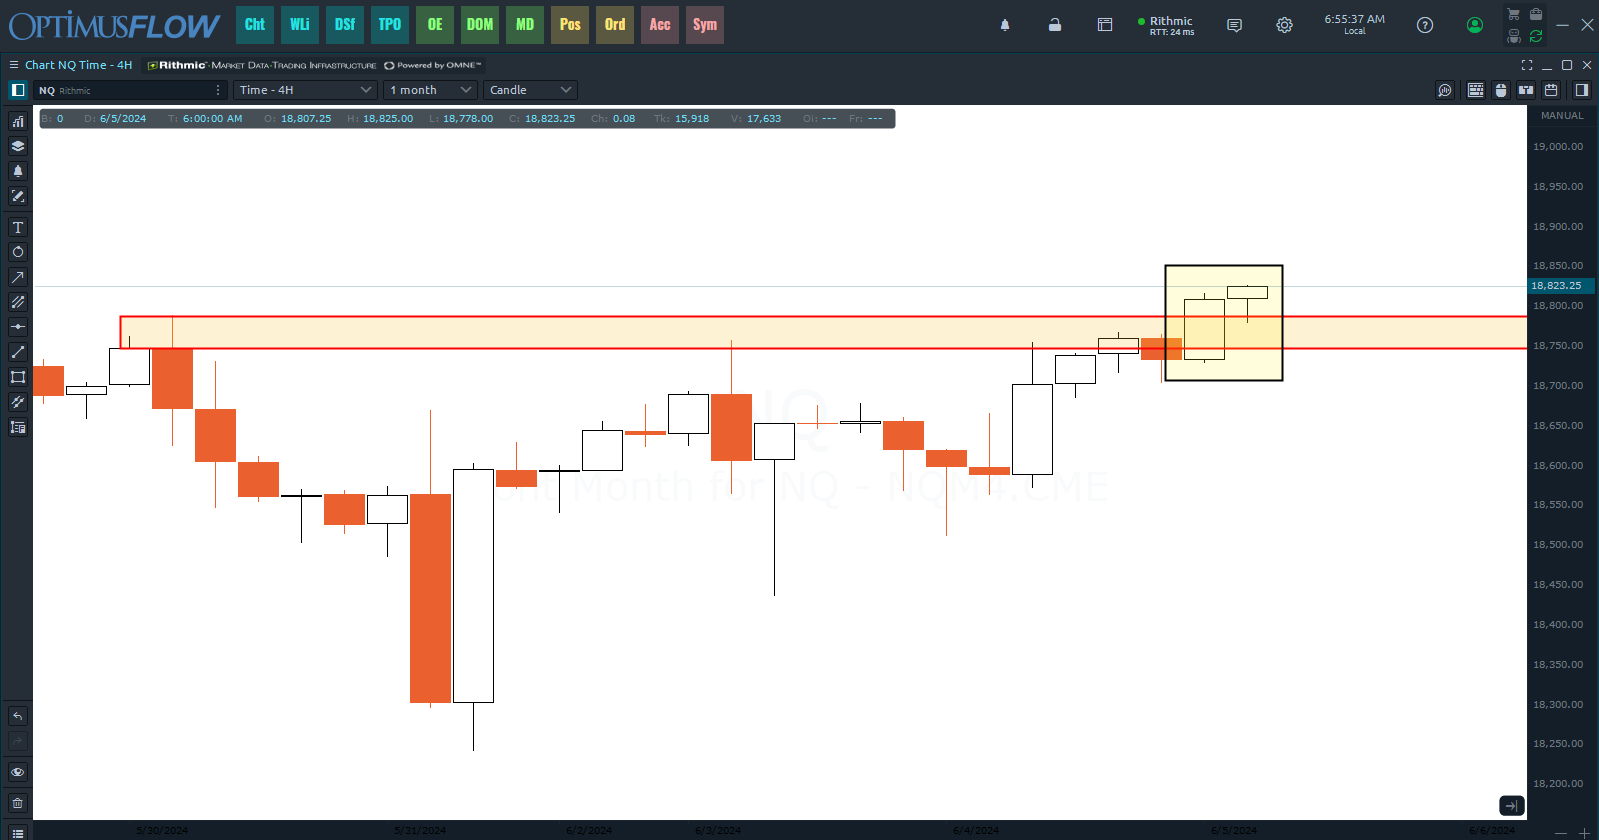1599x840 pixels.
Task: Click the Rithmic connection status indicator
Action: (1166, 25)
